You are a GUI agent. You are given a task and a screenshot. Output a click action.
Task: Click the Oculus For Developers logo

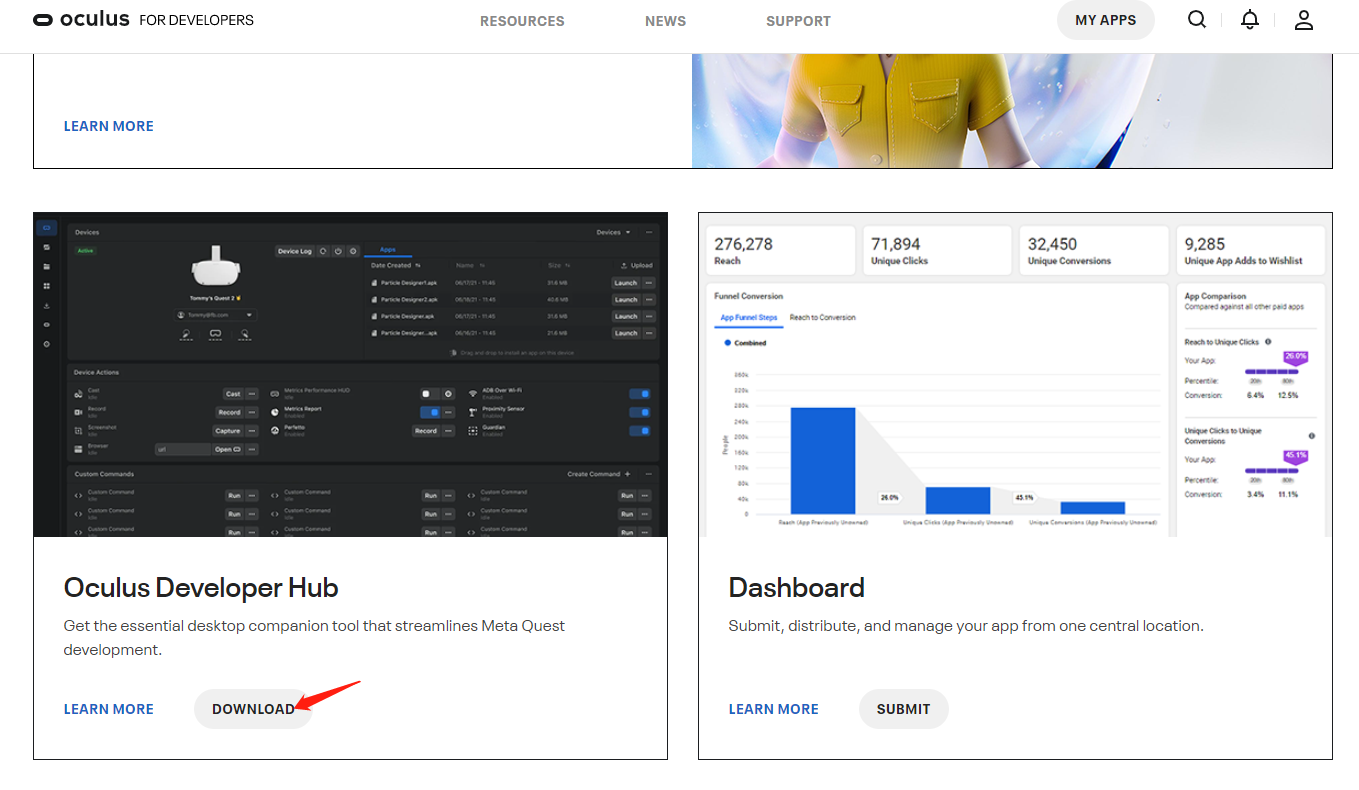[143, 20]
